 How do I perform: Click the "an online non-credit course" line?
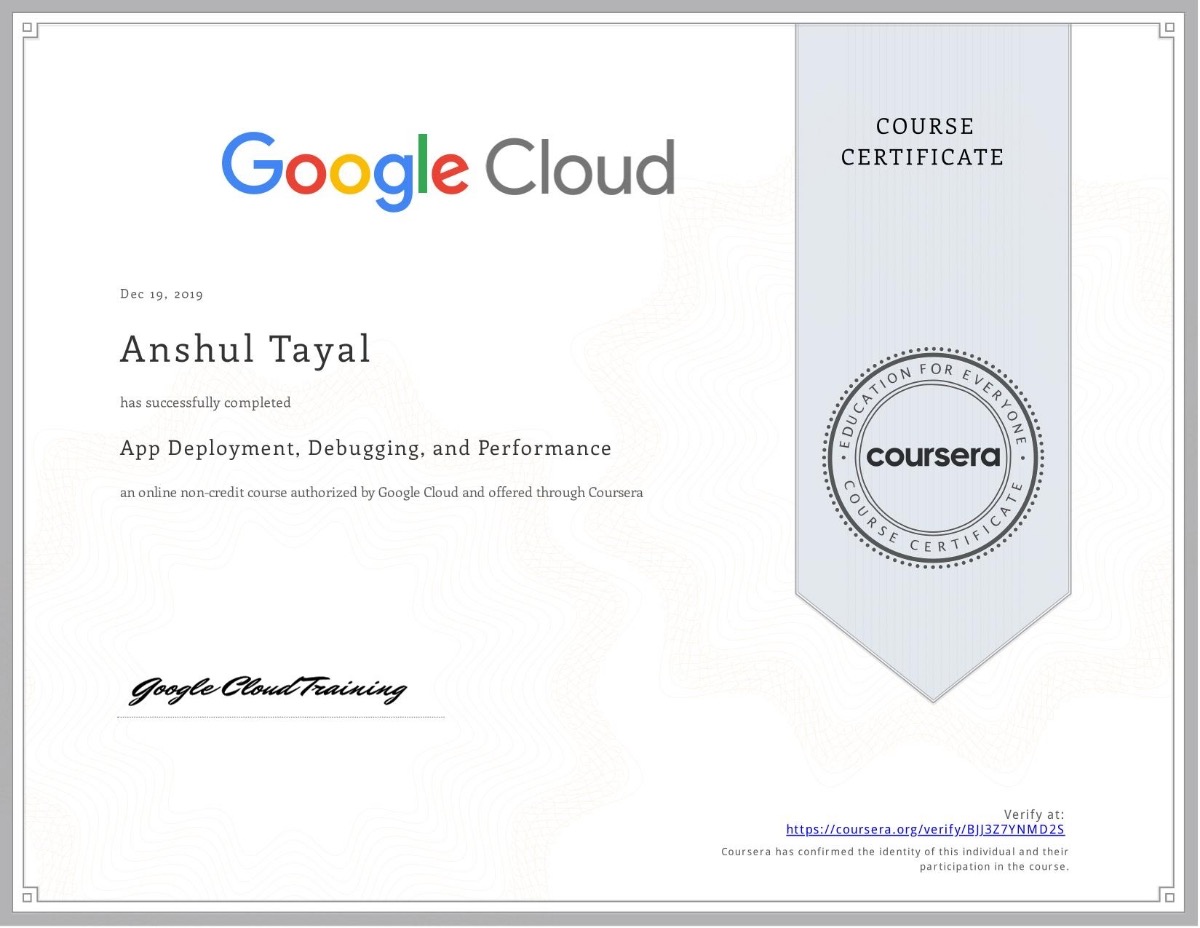coord(381,492)
